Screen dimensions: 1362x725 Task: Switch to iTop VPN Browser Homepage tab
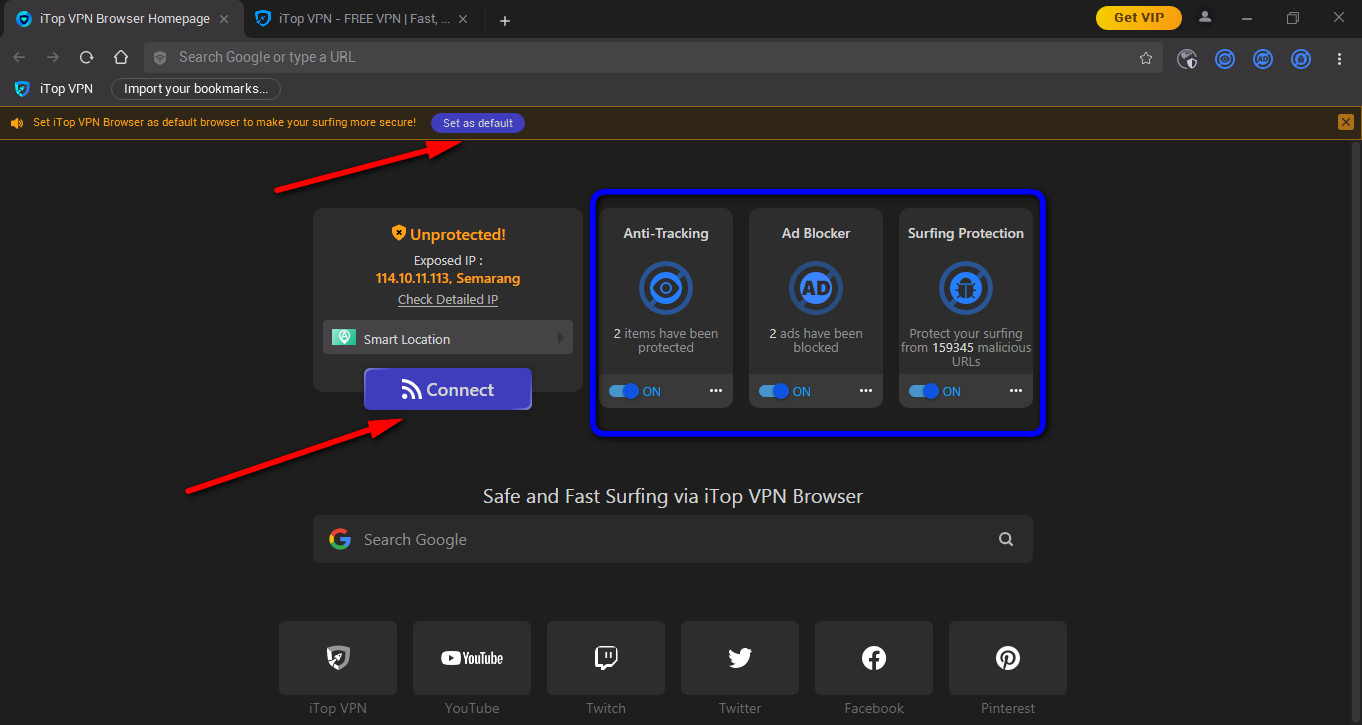[x=124, y=19]
